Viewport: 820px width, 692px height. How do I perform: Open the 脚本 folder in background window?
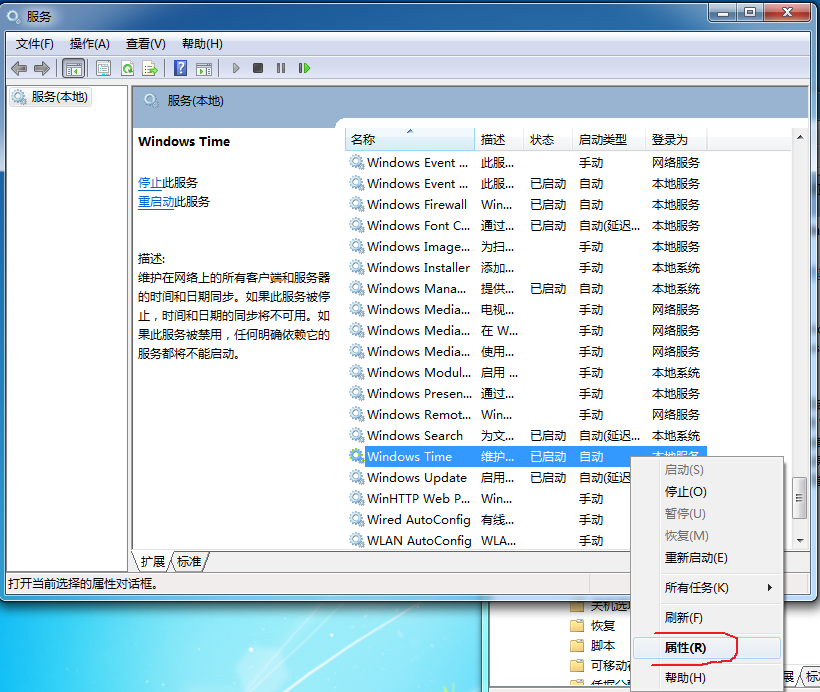(593, 645)
